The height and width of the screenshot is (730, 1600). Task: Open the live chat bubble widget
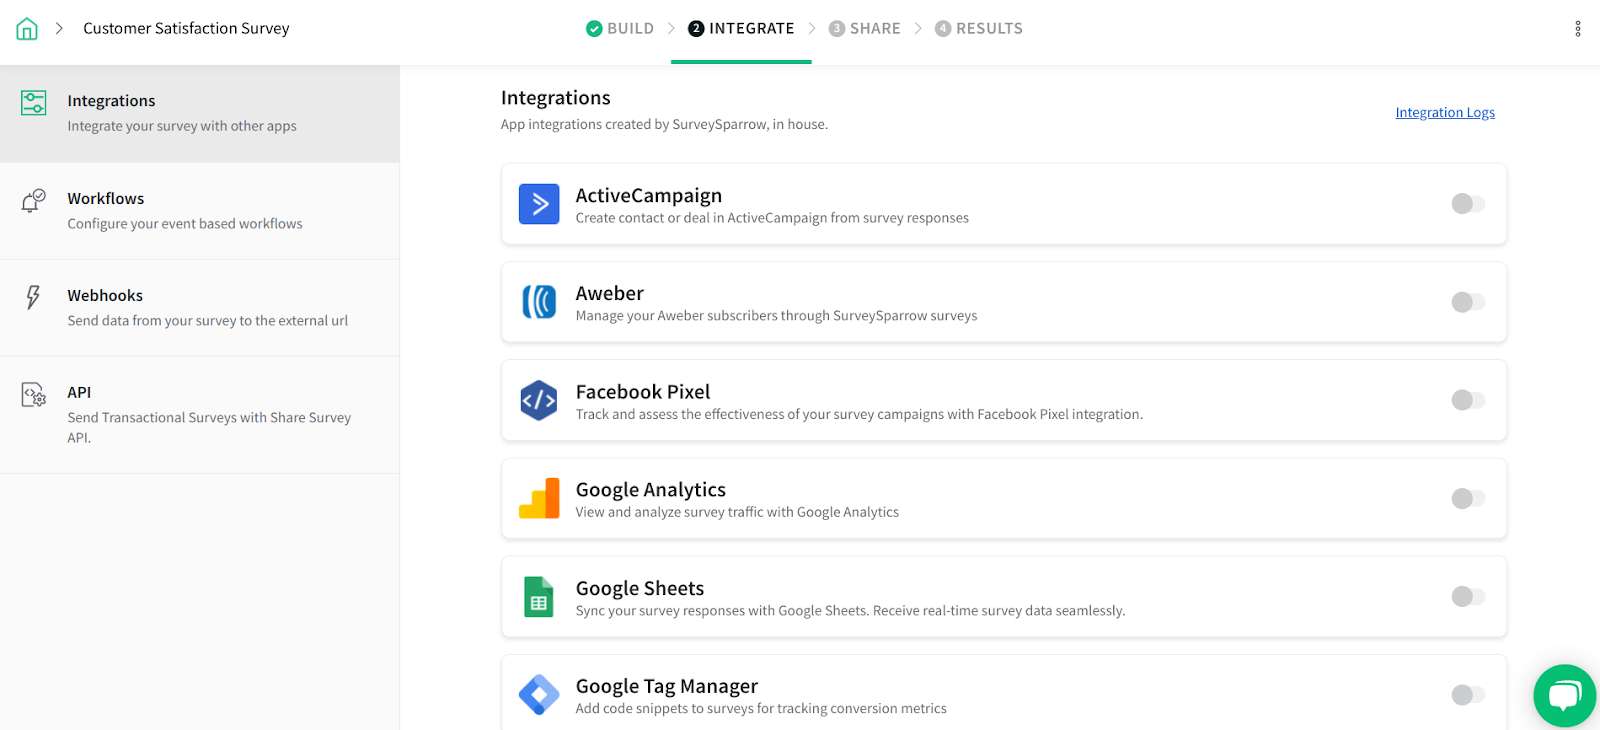pyautogui.click(x=1565, y=695)
